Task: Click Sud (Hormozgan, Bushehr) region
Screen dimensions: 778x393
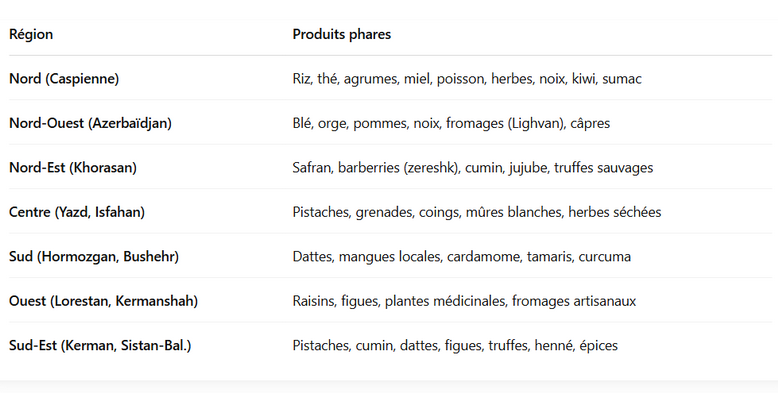Action: (x=94, y=257)
